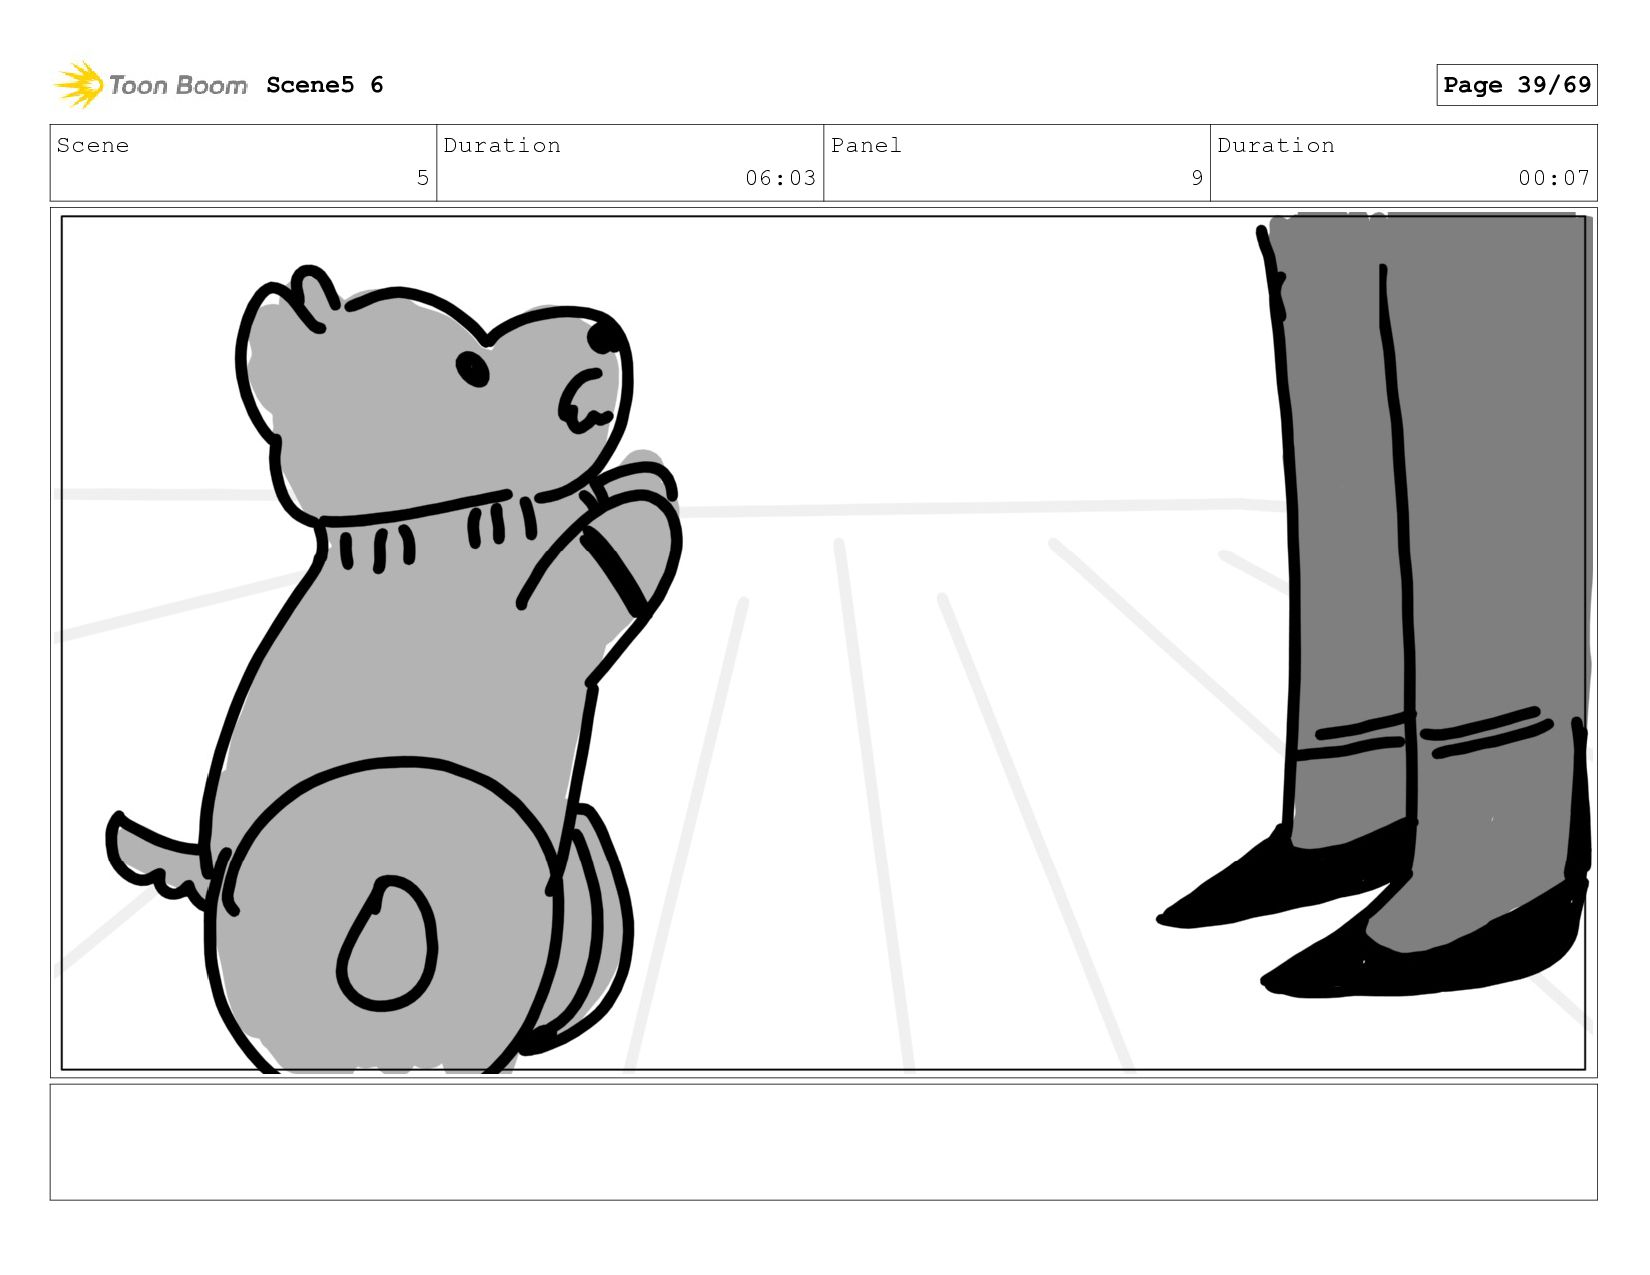
Task: Click the empty notes box below the panel
Action: tap(823, 1142)
